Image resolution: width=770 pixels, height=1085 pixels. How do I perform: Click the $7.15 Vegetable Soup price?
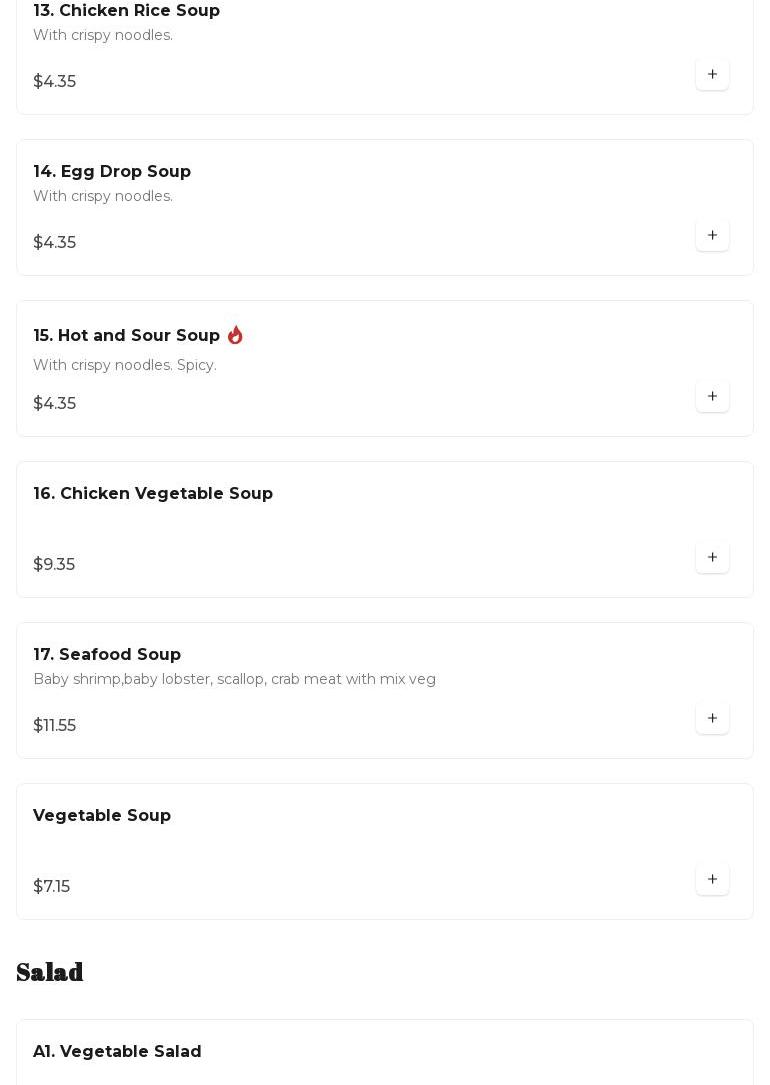point(52,886)
